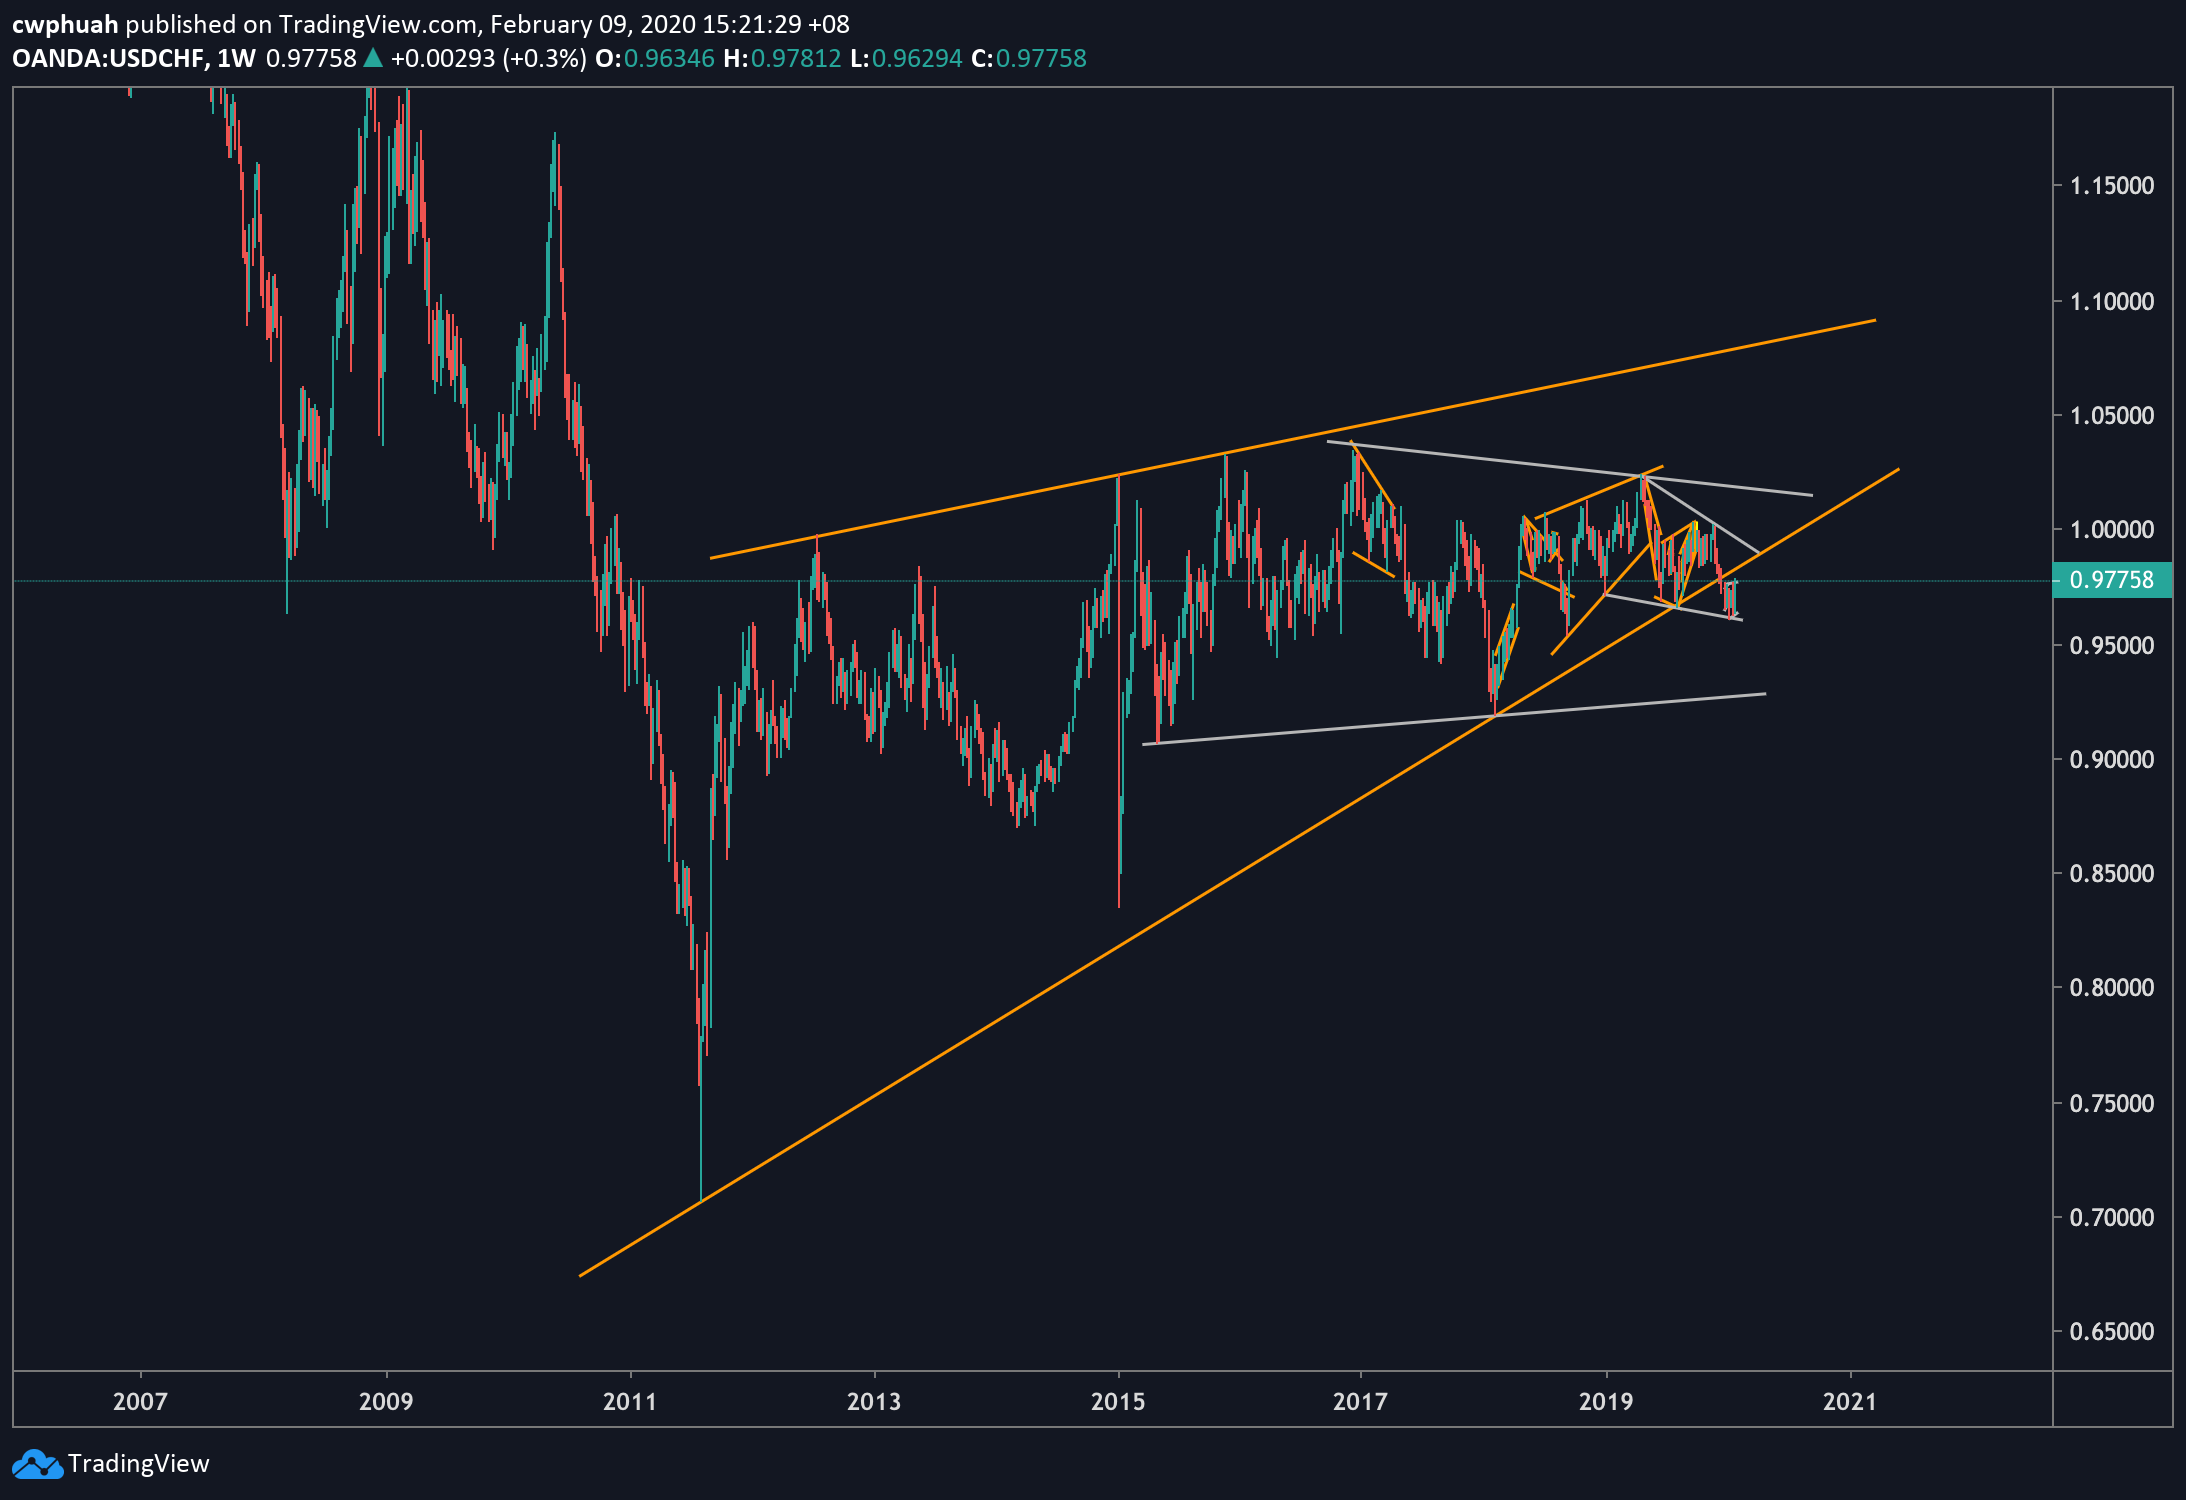The image size is (2186, 1500).
Task: Click the high value 0.97812
Action: click(796, 58)
